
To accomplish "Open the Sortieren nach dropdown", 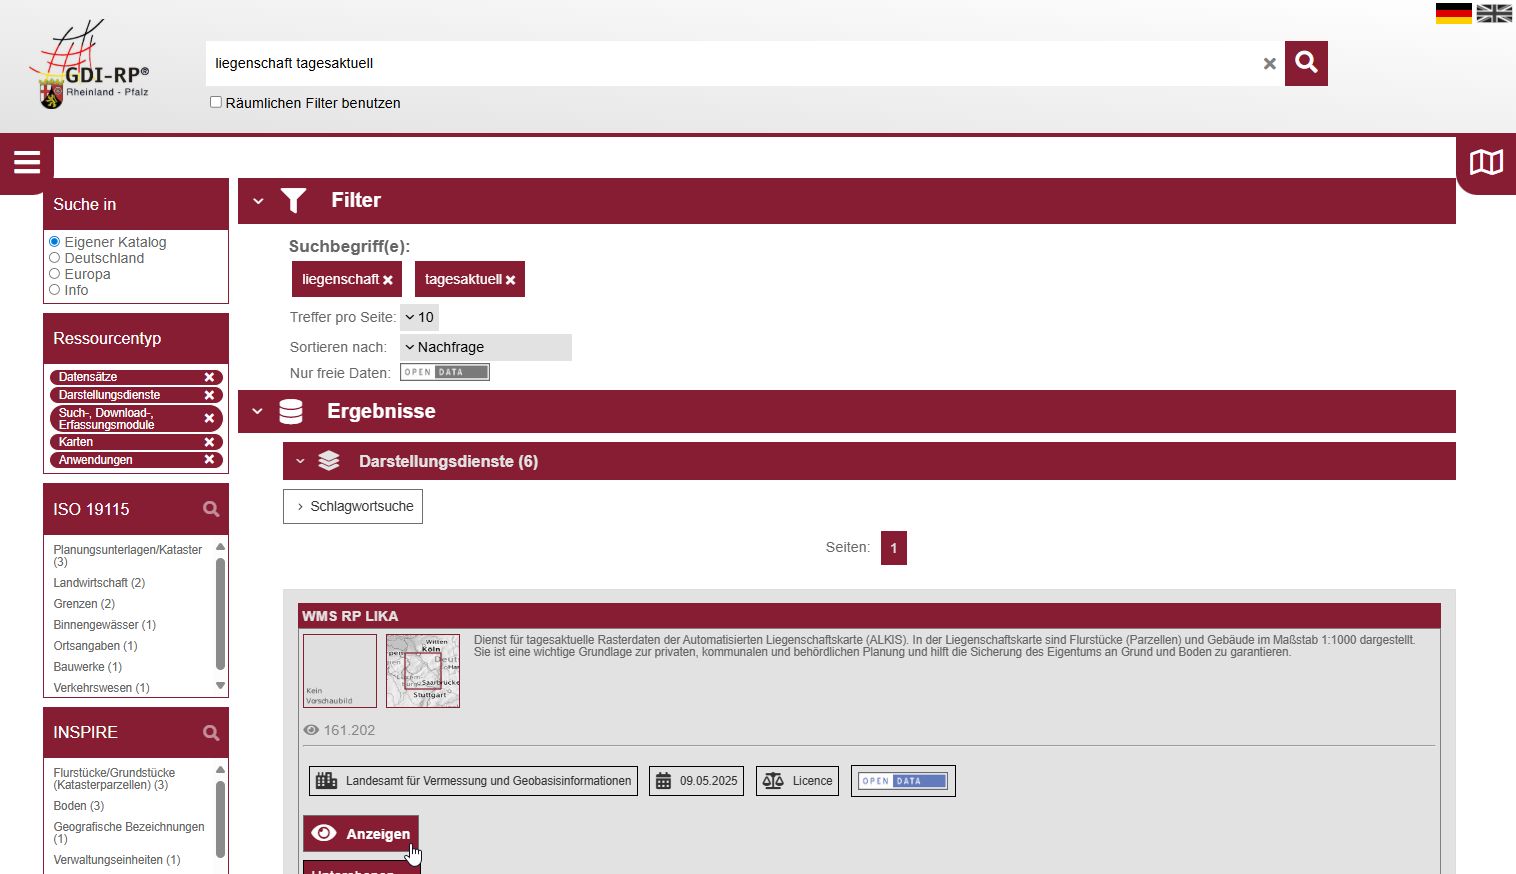I will tap(485, 347).
